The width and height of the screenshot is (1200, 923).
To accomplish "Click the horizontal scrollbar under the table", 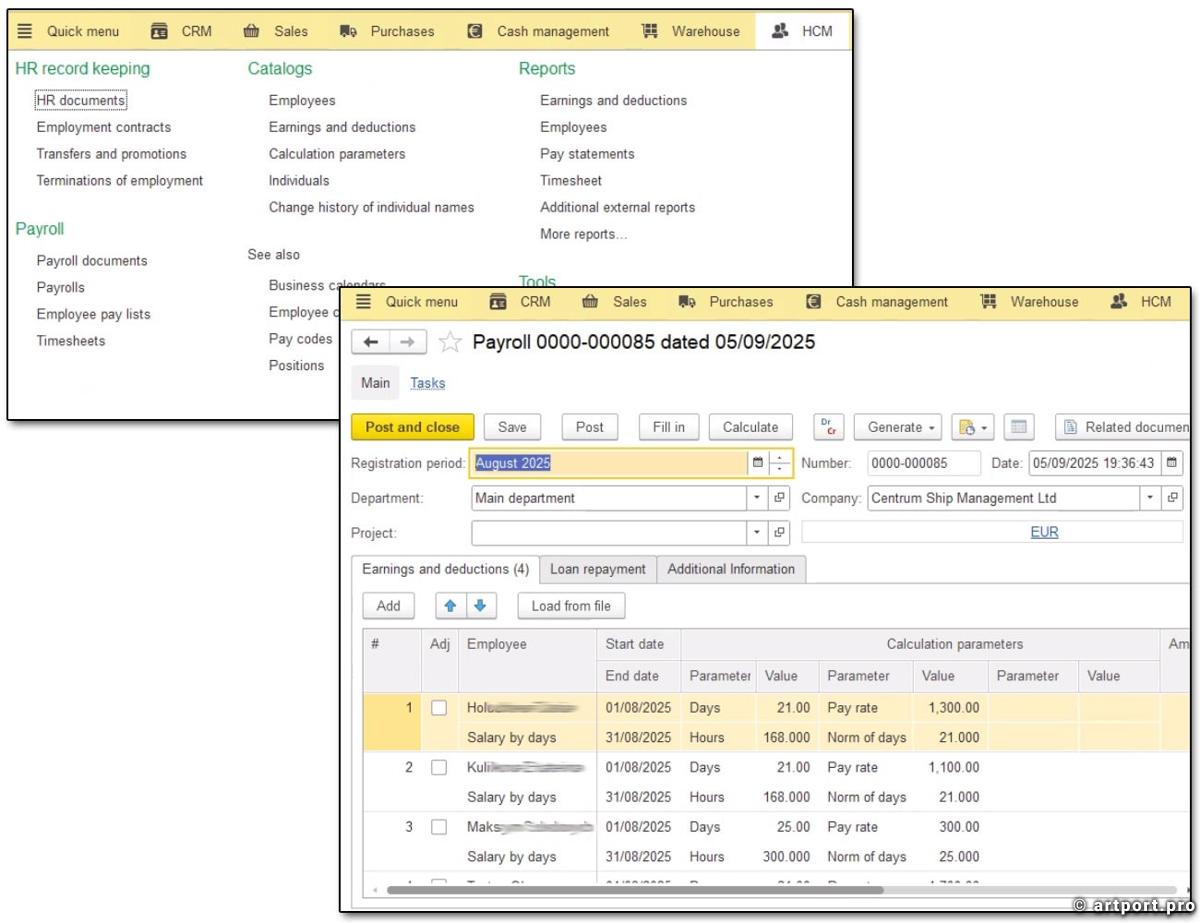I will (634, 889).
